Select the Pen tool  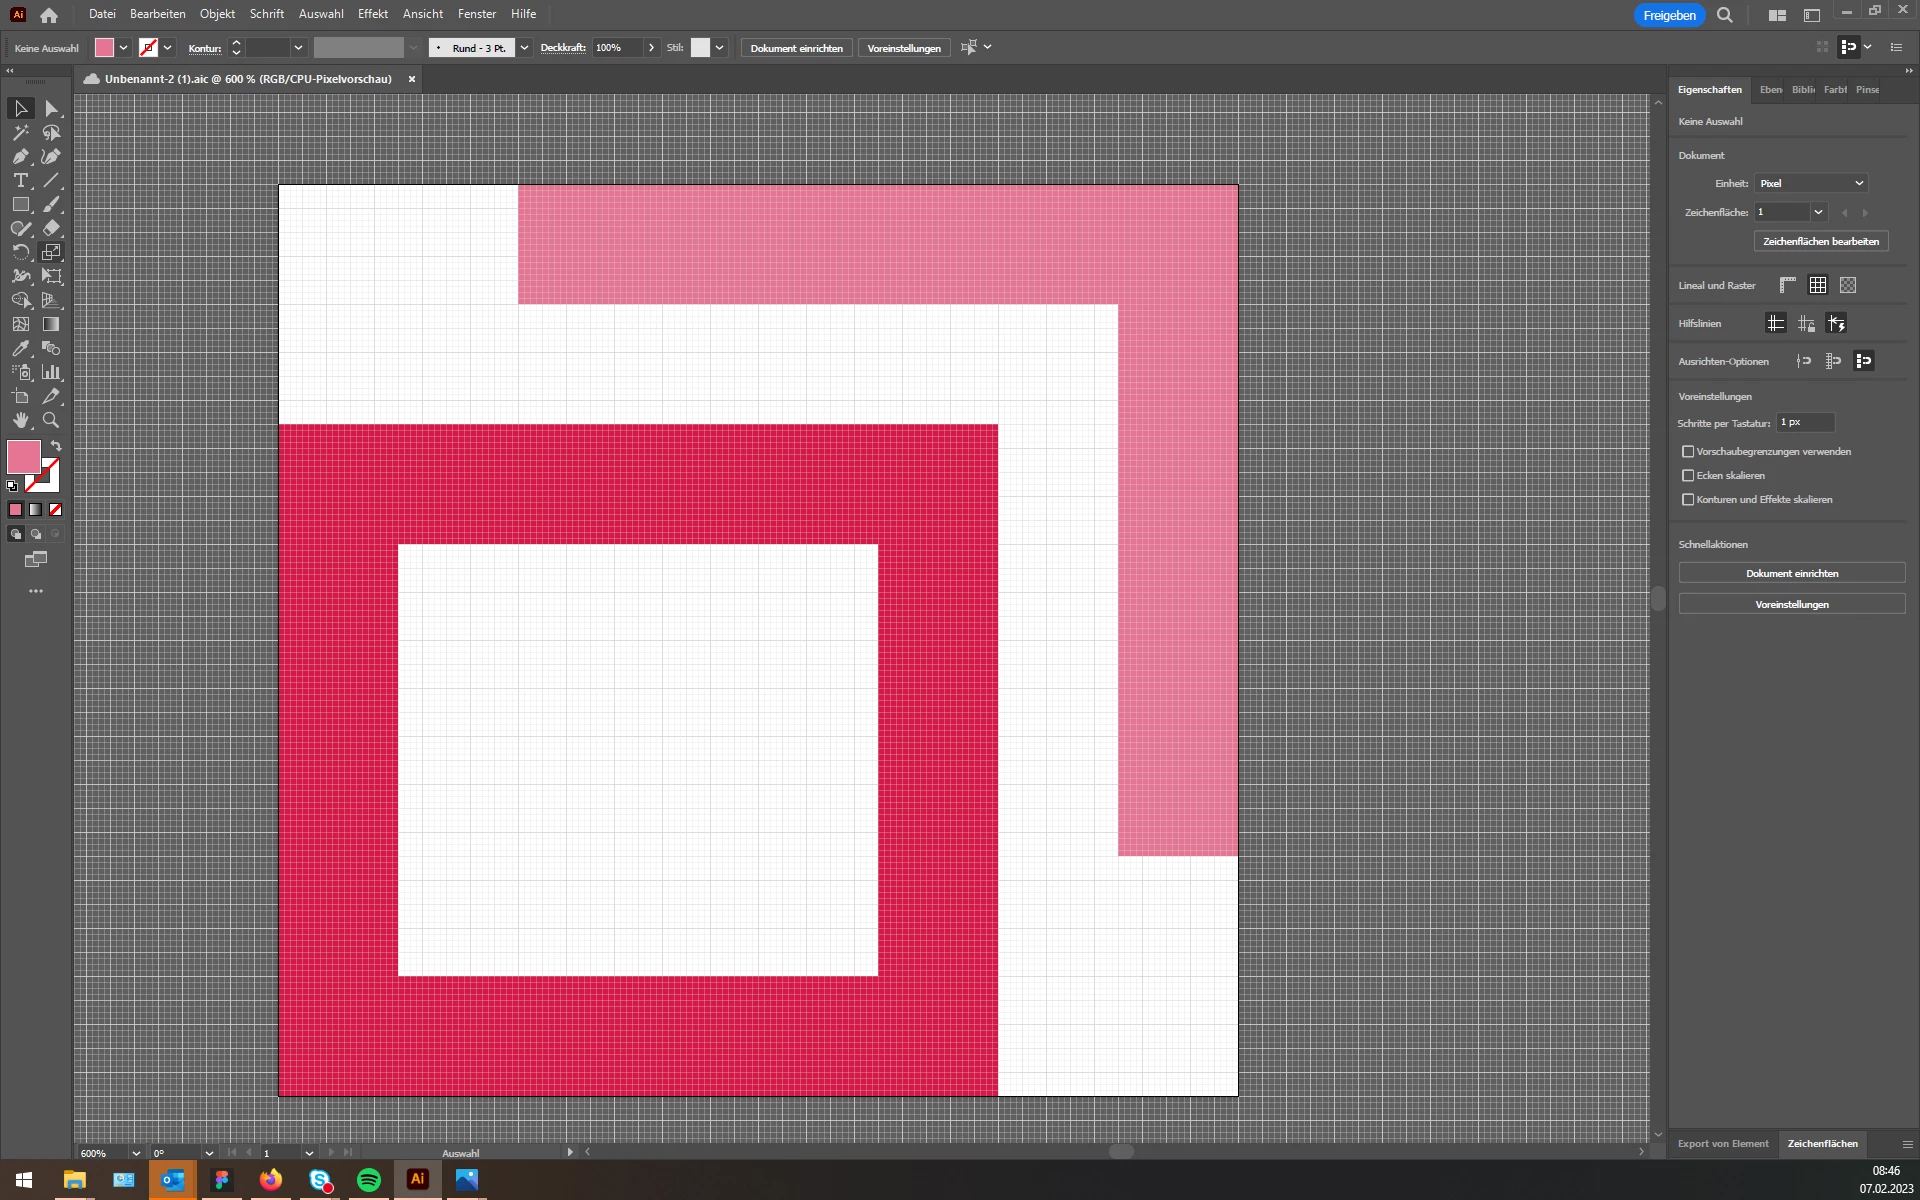pos(21,156)
